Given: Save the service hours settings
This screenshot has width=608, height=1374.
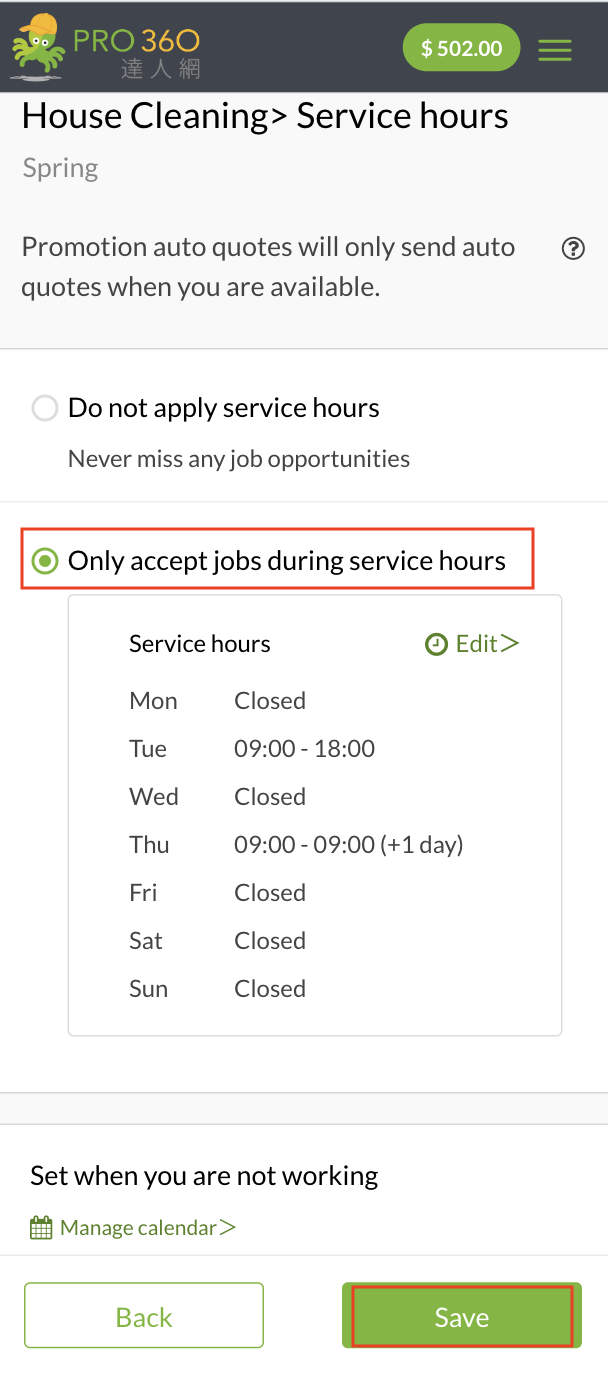Looking at the screenshot, I should (x=461, y=1317).
